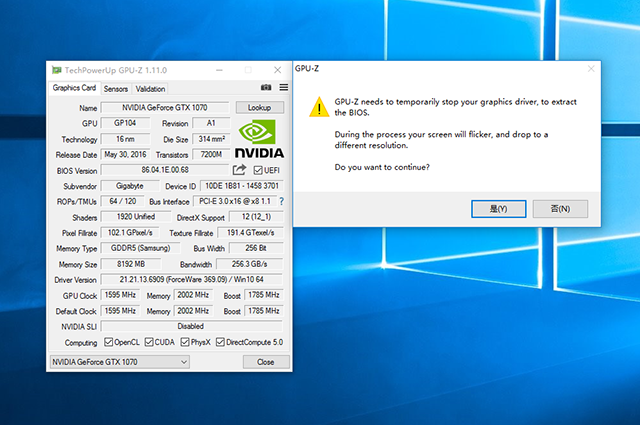Click the Memory Size value 8192 MB
Screen dimensions: 640x425
(131, 264)
